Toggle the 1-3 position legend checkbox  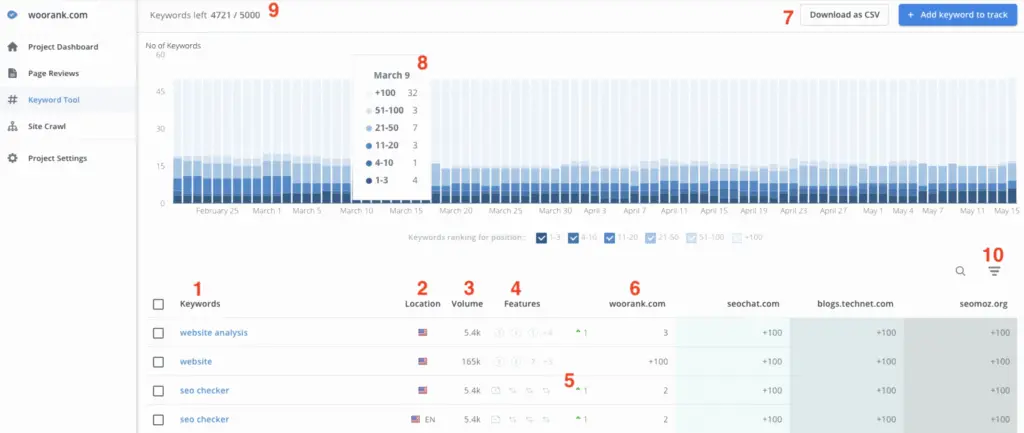pos(541,238)
